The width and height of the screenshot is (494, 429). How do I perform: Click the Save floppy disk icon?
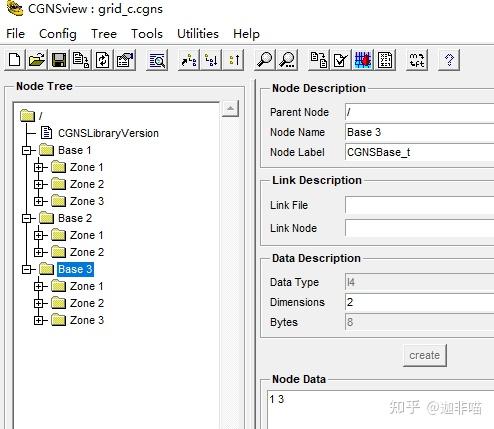click(59, 60)
